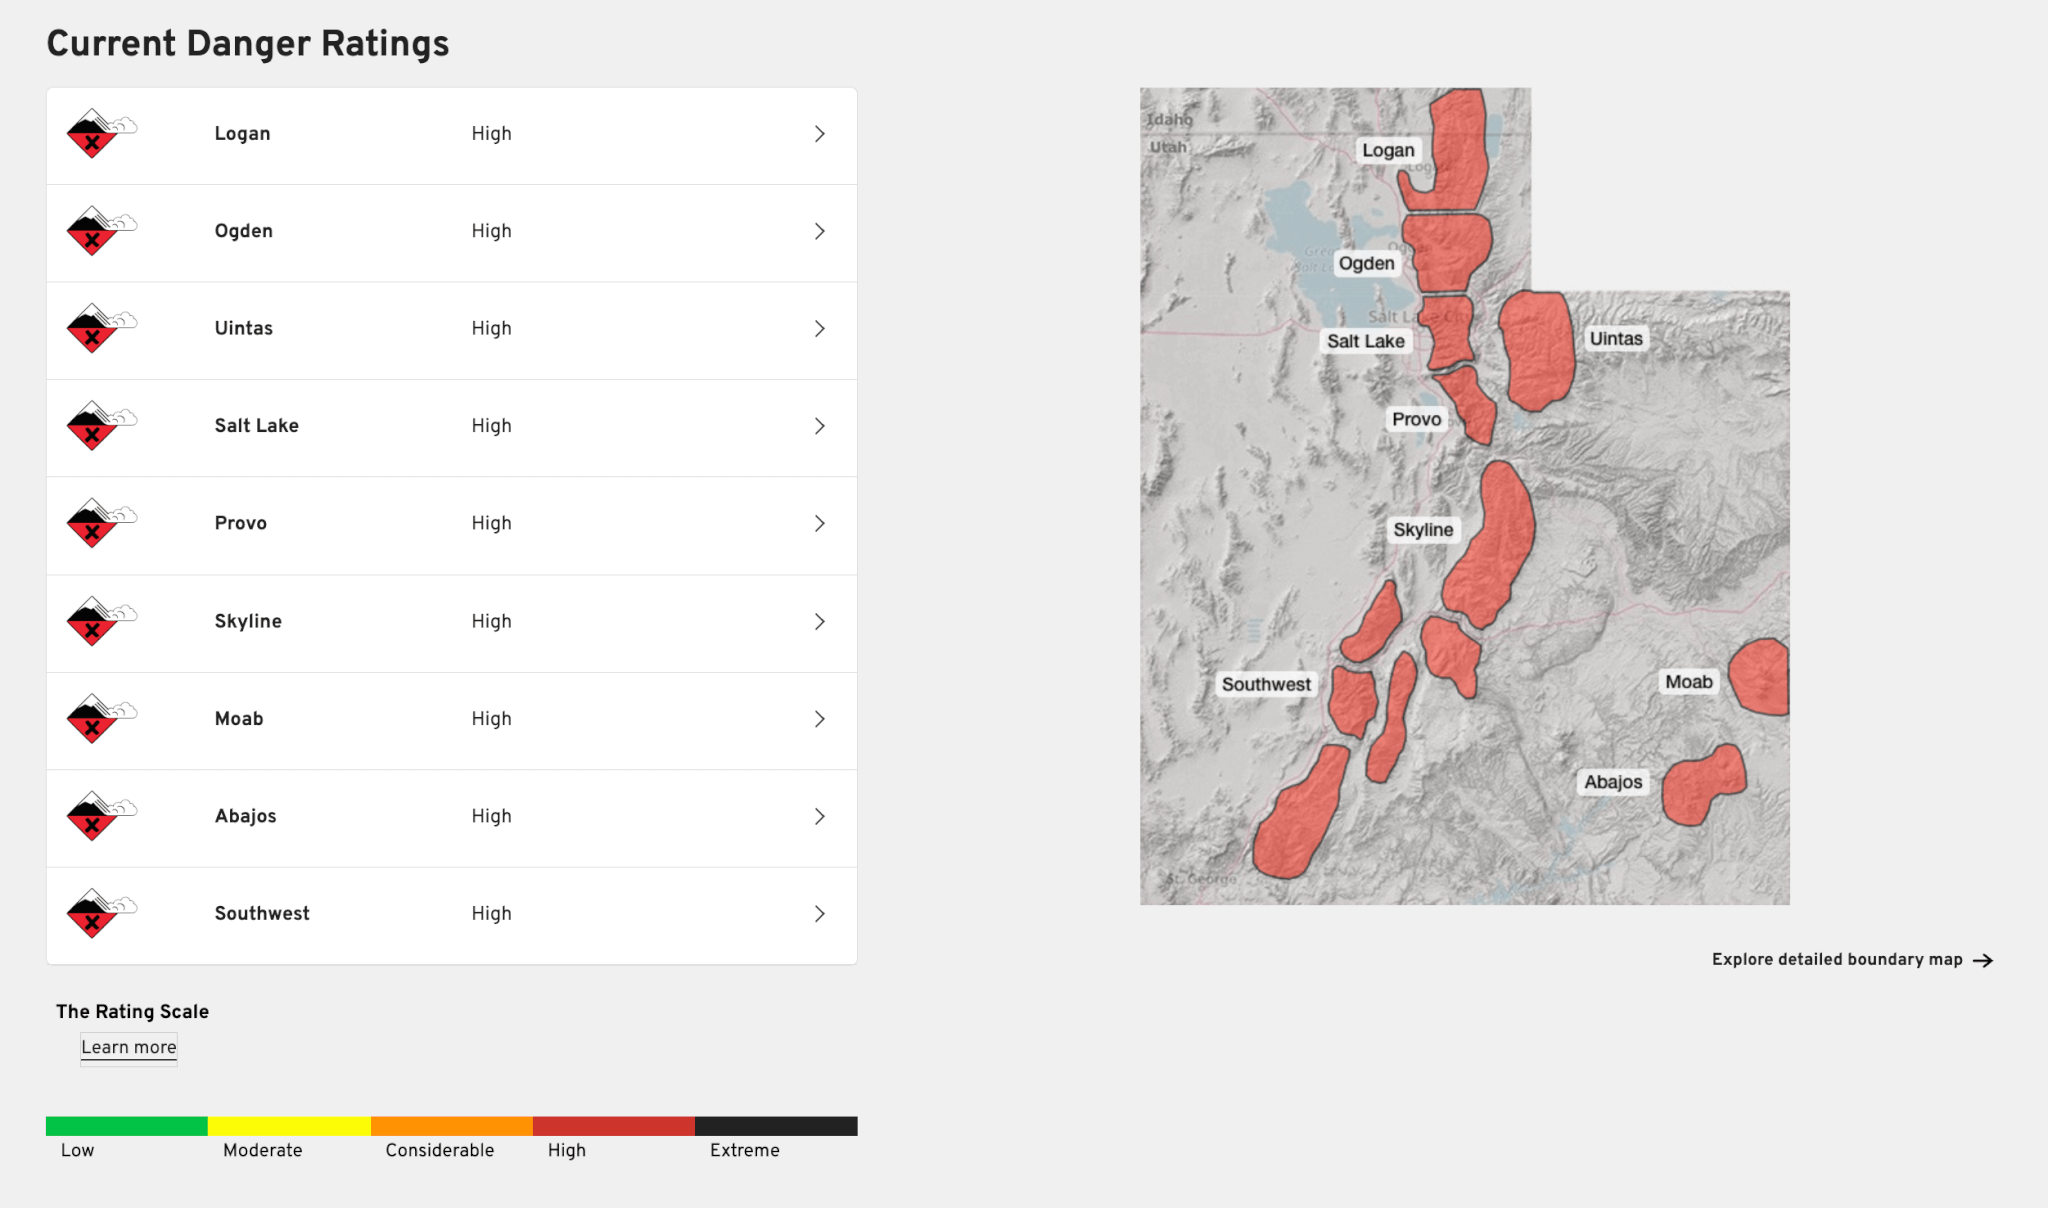The width and height of the screenshot is (2048, 1208).
Task: Click the Logan avalanche danger icon
Action: point(98,134)
